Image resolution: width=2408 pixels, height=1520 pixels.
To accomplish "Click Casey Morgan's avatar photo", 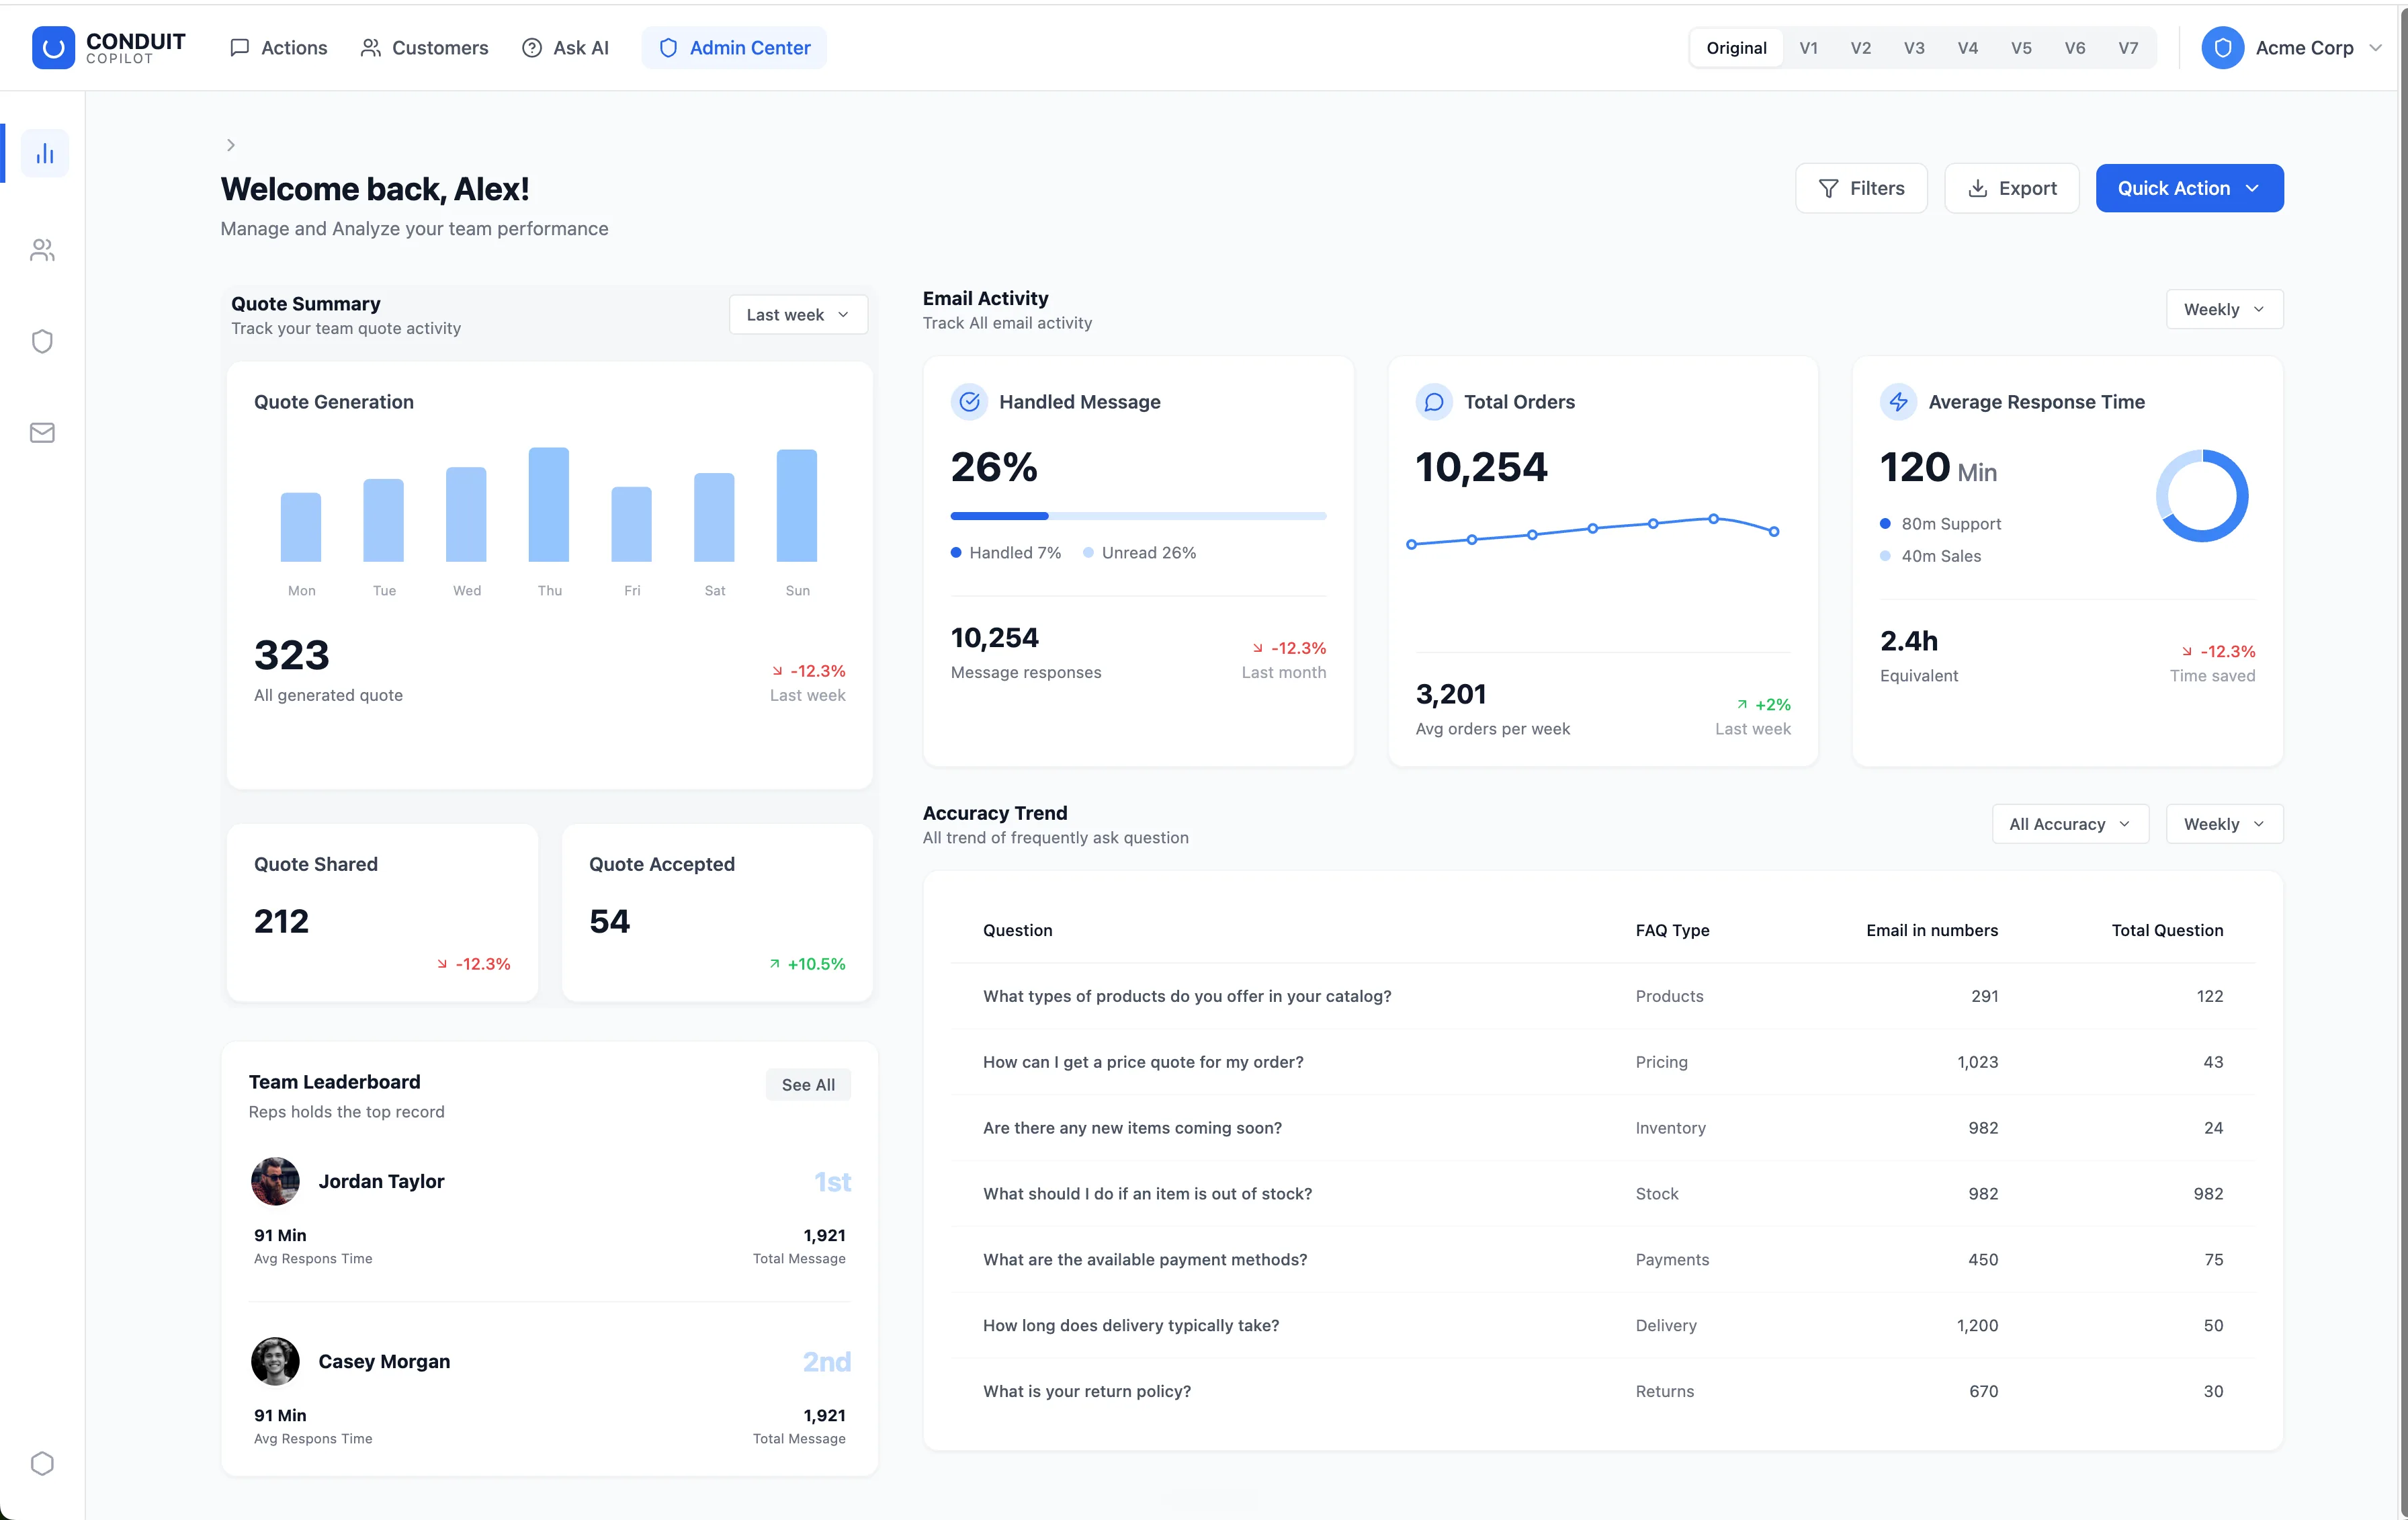I will [275, 1361].
